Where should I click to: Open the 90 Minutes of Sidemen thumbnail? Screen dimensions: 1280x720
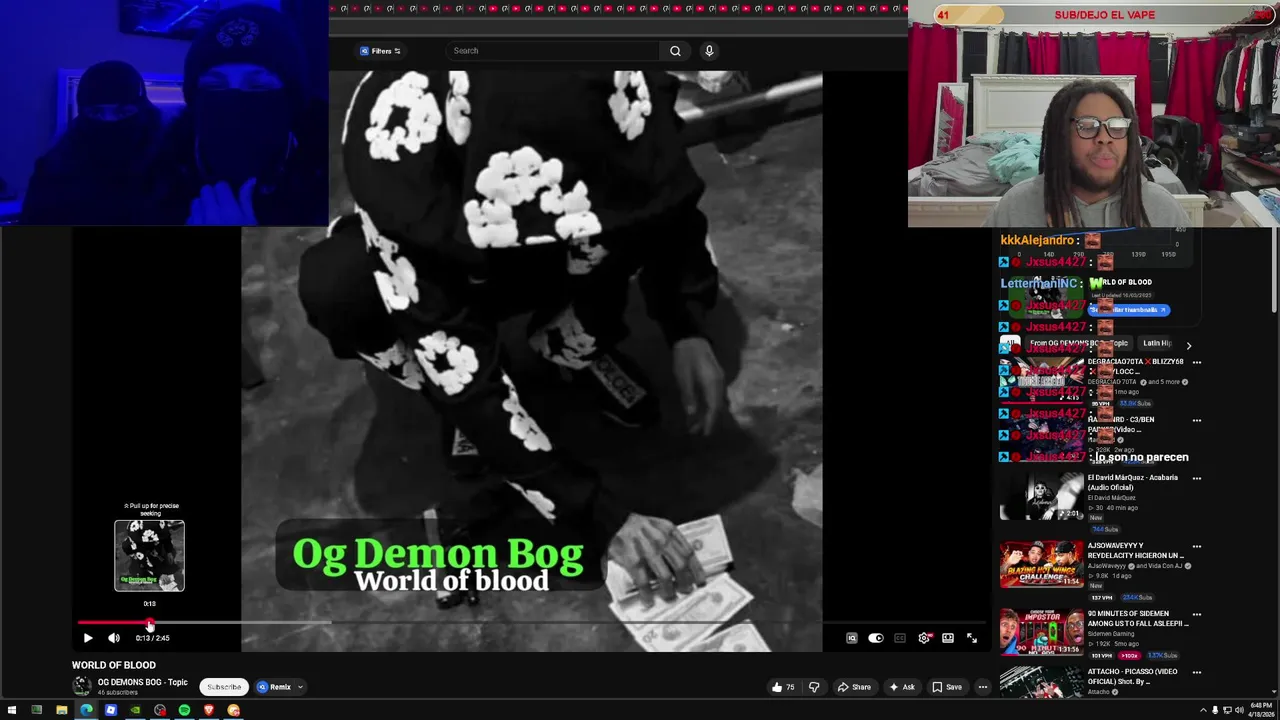coord(1041,633)
